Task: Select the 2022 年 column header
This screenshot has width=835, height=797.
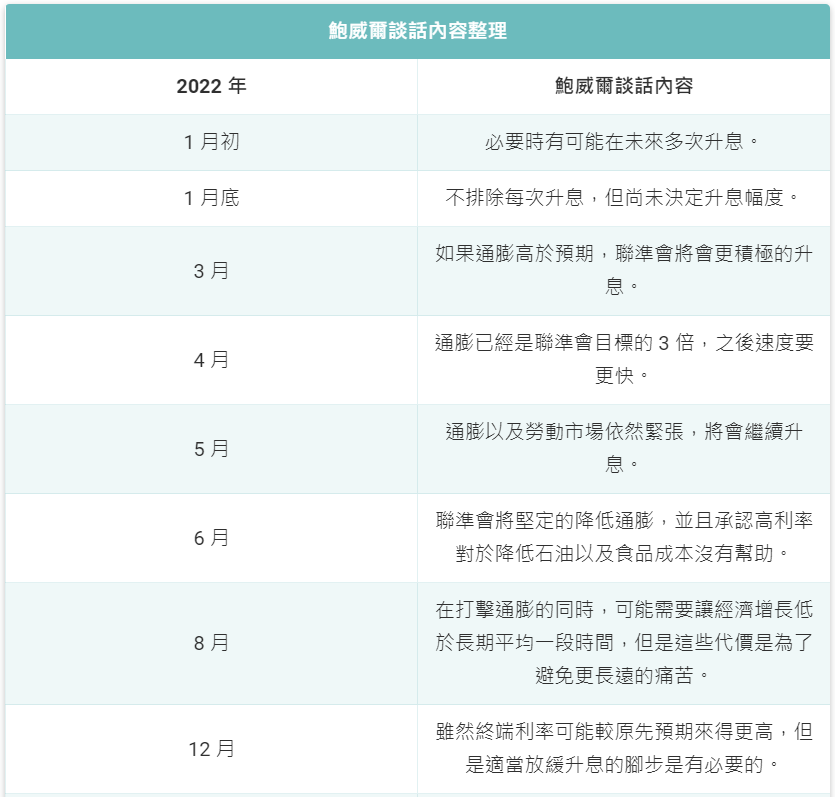Action: point(211,86)
